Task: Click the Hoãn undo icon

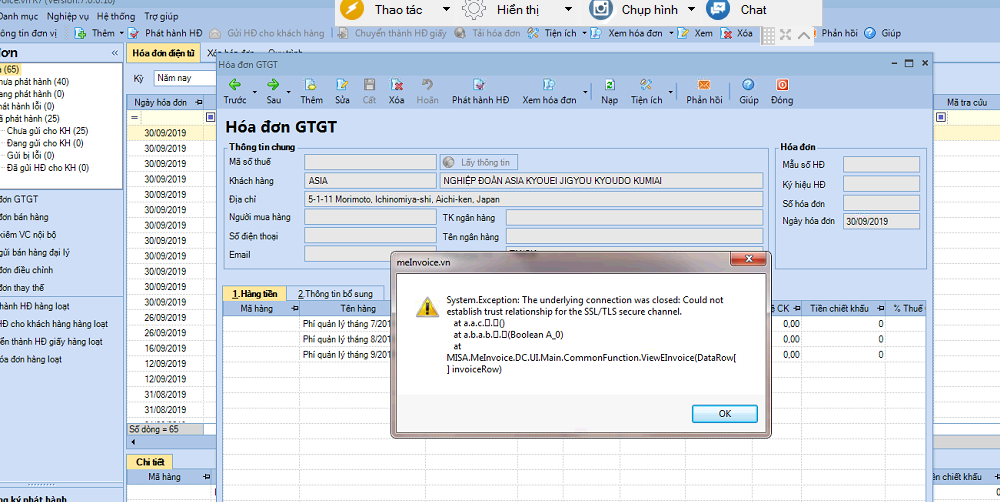Action: (427, 91)
